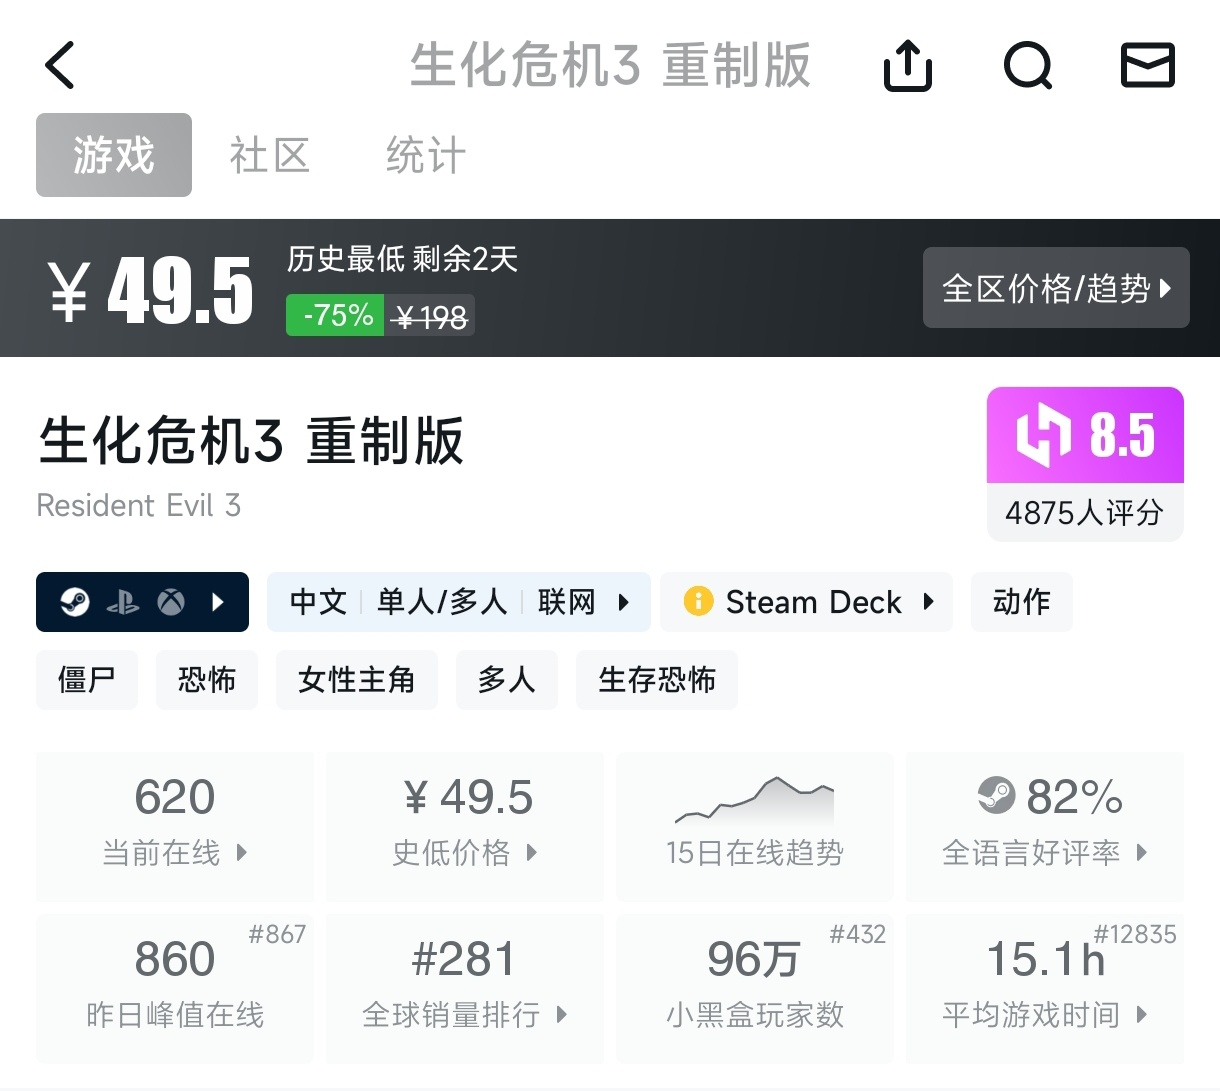Select the 多人 tag
This screenshot has width=1220, height=1091.
click(x=507, y=680)
